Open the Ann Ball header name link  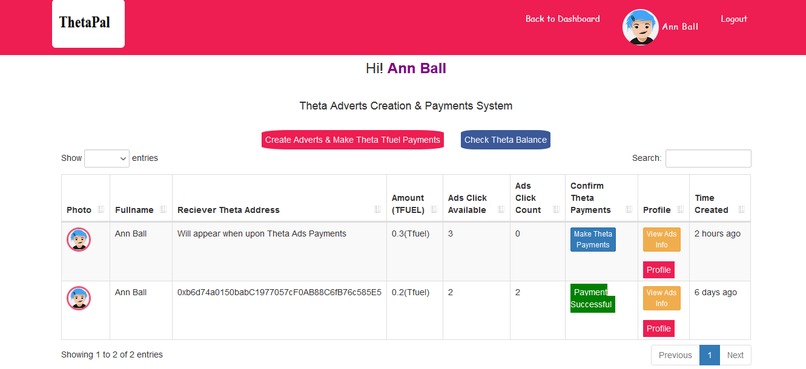coord(680,27)
